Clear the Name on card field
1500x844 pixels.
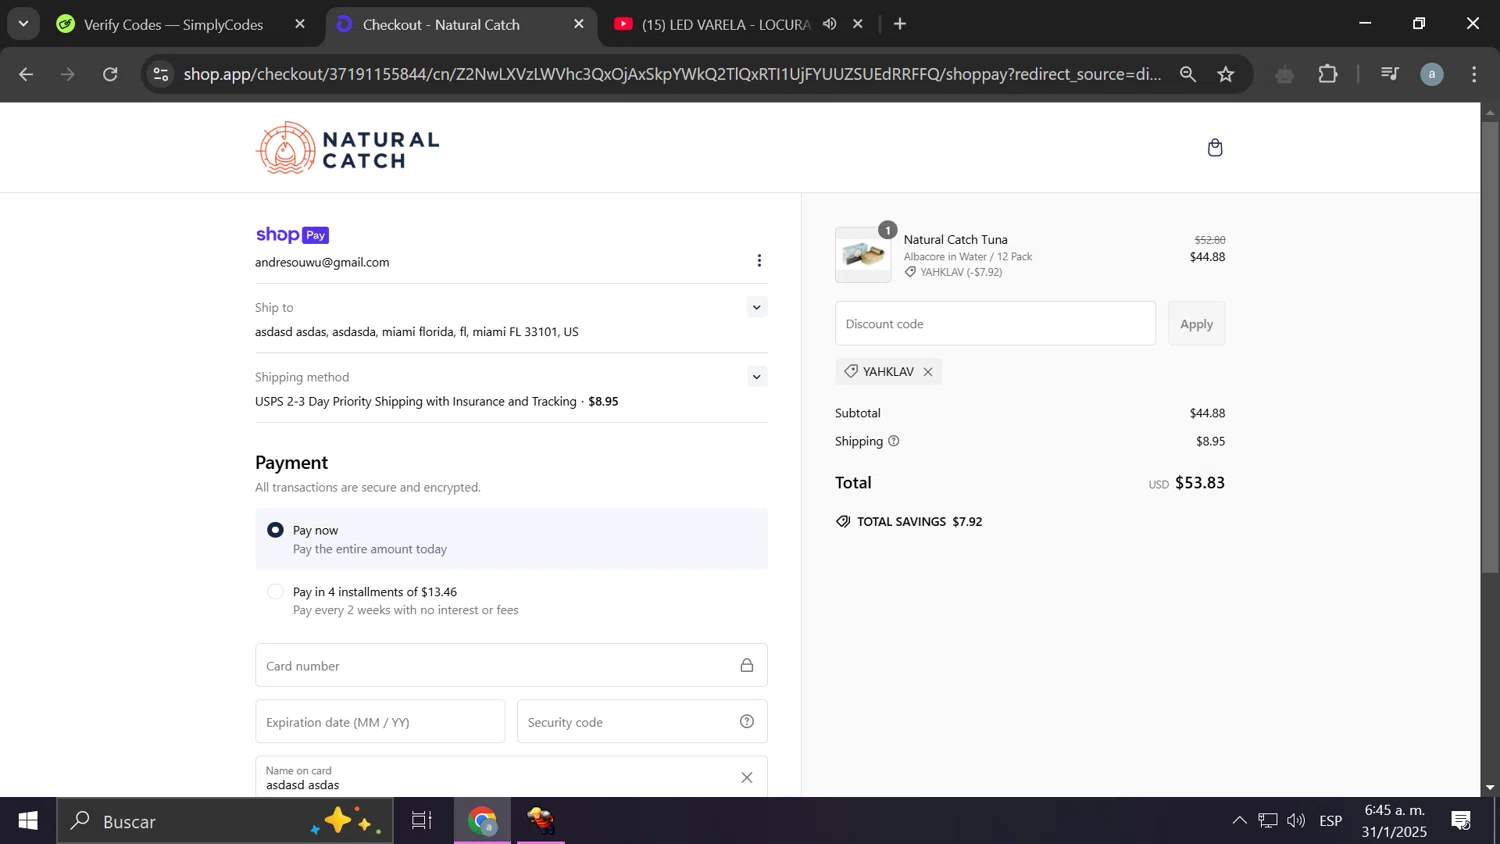[747, 778]
